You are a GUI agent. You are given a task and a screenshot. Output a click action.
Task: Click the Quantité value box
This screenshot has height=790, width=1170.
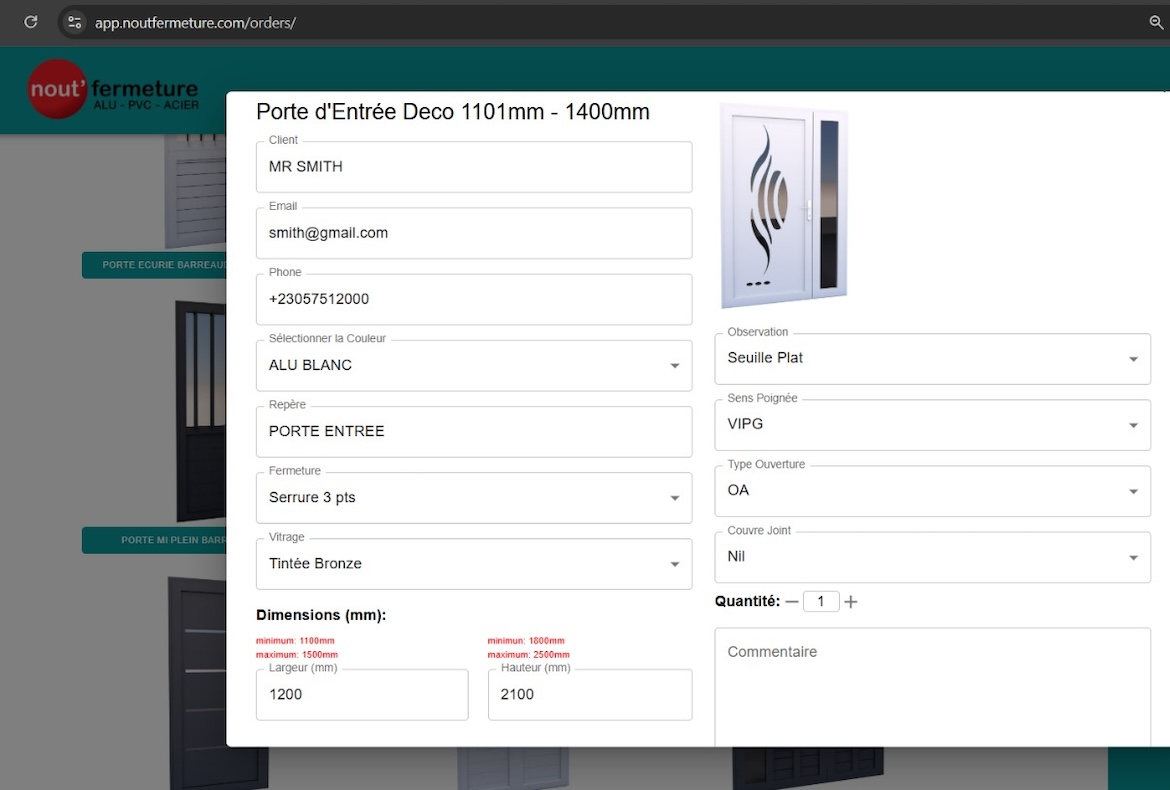(x=821, y=601)
